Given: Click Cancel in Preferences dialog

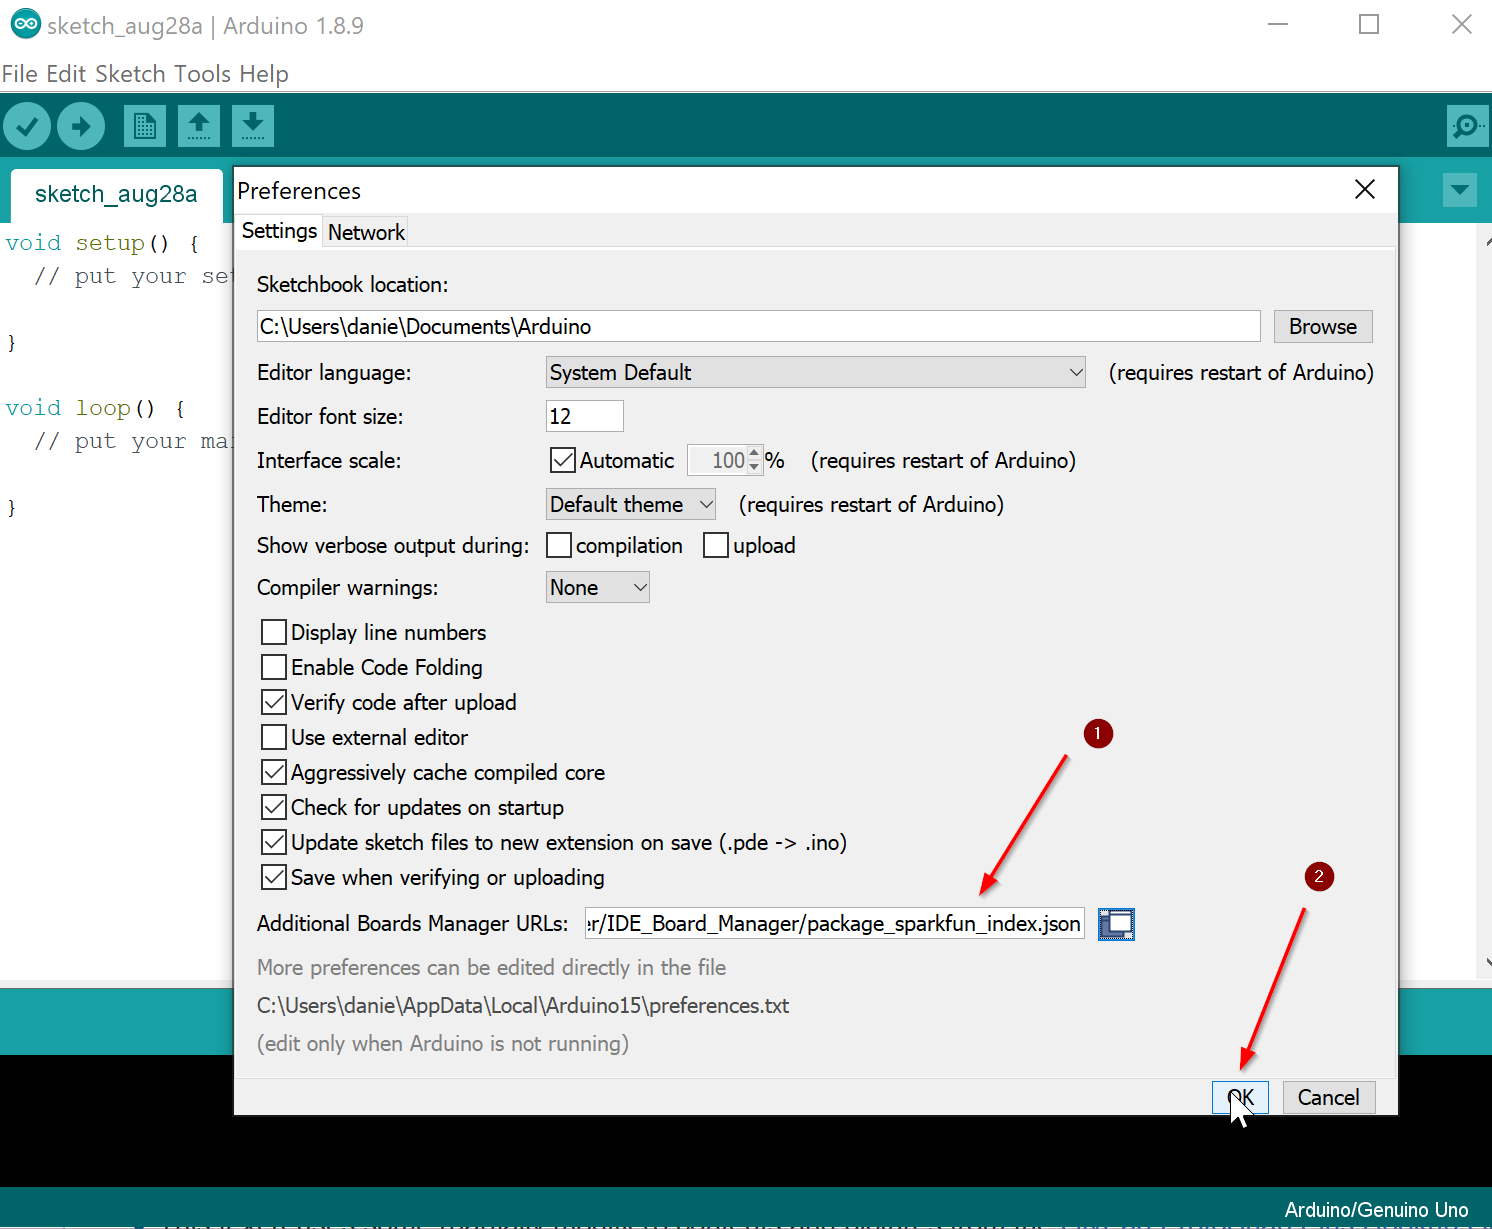Looking at the screenshot, I should [1328, 1097].
